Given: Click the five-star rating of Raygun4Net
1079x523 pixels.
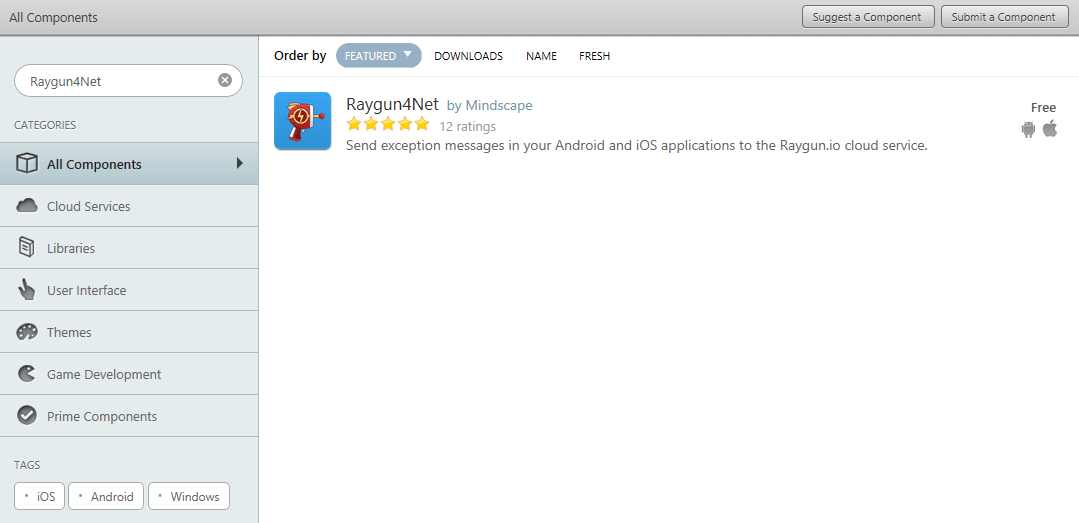Looking at the screenshot, I should click(388, 125).
